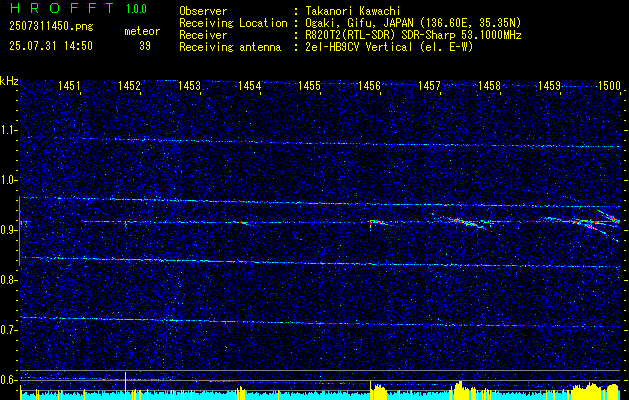Screen dimensions: 629x400
Task: Click the 1459 time axis label
Action: pos(549,85)
